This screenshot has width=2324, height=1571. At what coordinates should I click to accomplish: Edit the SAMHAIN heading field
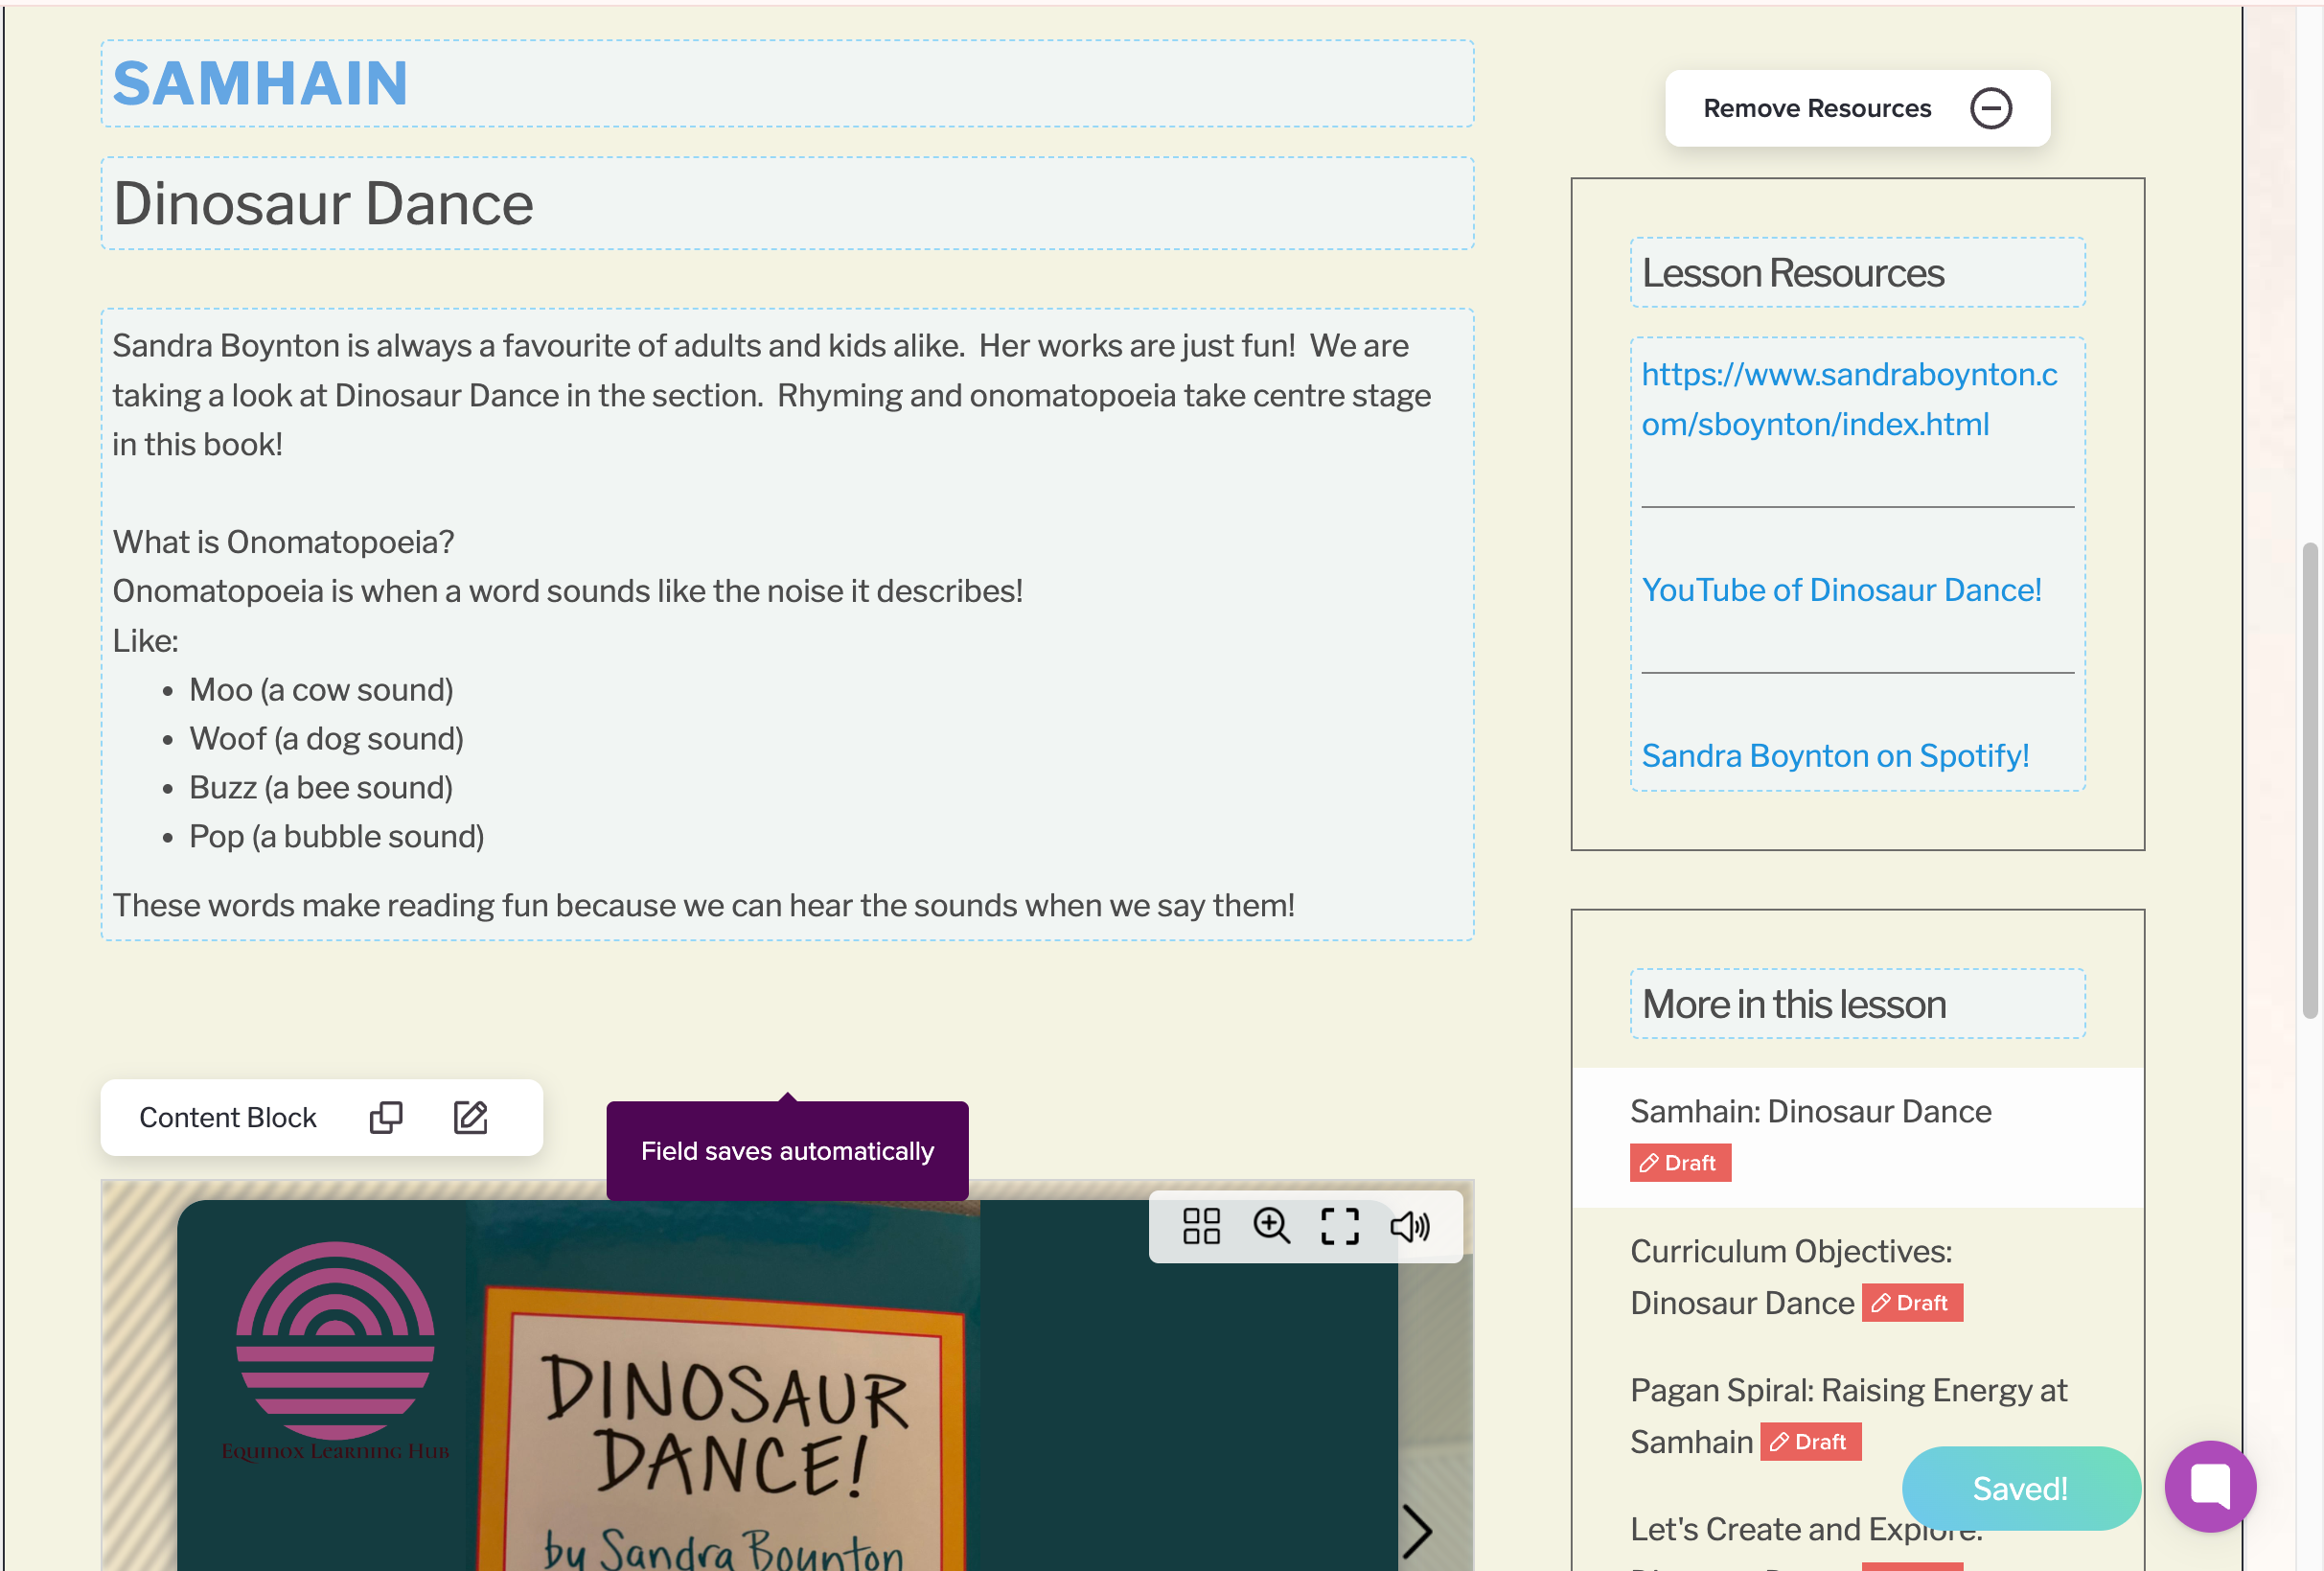click(787, 84)
